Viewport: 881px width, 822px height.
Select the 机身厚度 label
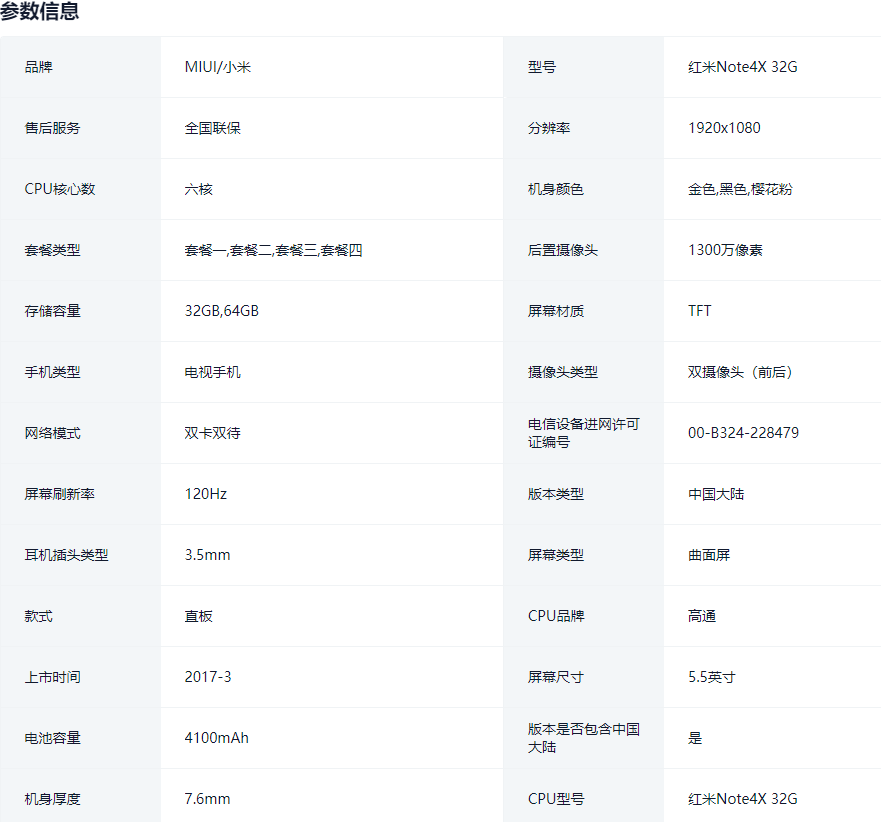[52, 799]
